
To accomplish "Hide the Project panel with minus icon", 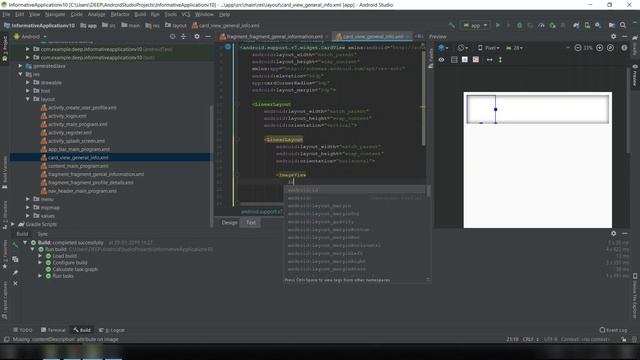I will (208, 36).
